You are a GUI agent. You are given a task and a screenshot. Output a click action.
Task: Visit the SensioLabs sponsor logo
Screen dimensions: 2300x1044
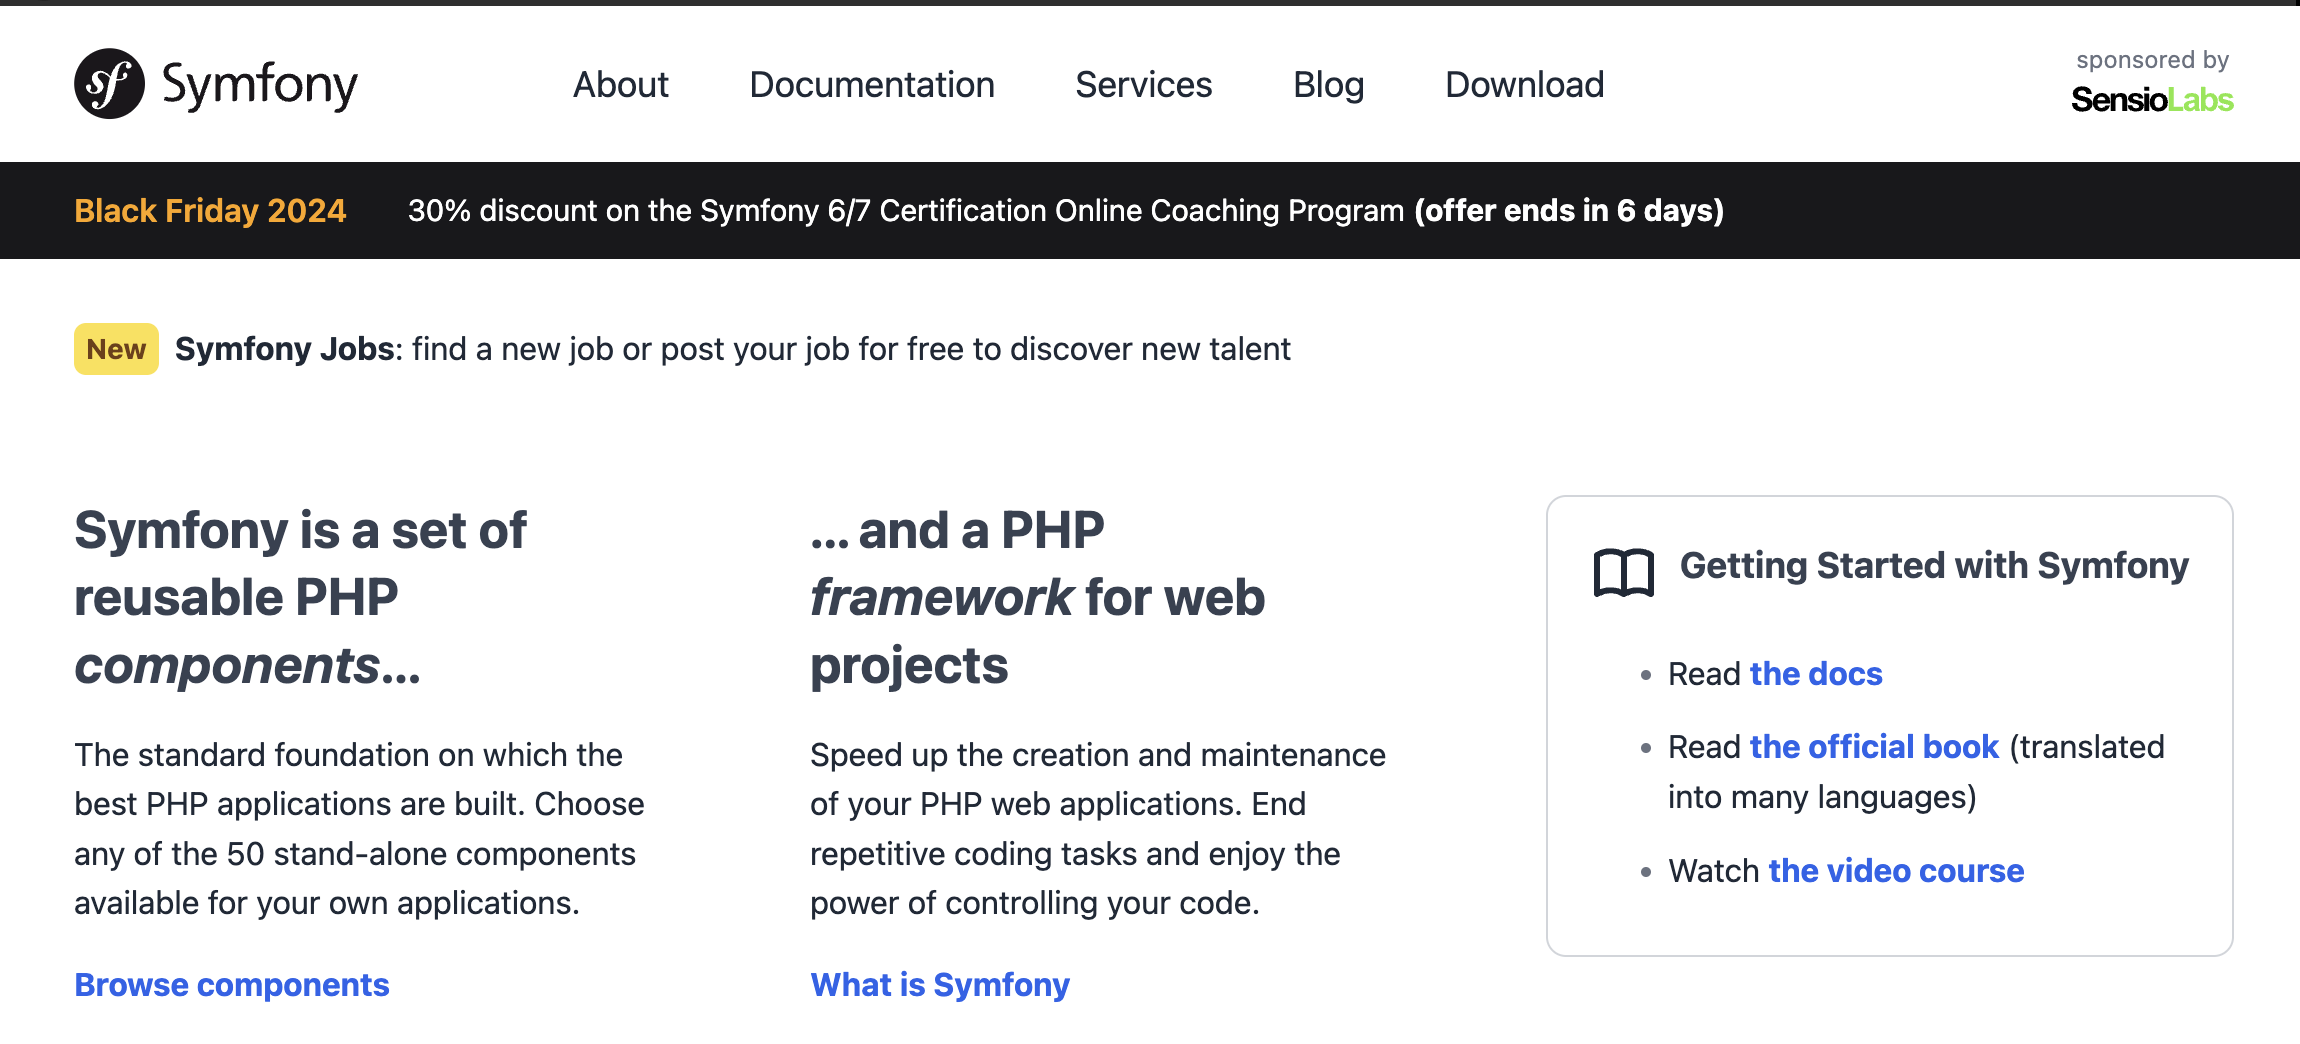2152,99
